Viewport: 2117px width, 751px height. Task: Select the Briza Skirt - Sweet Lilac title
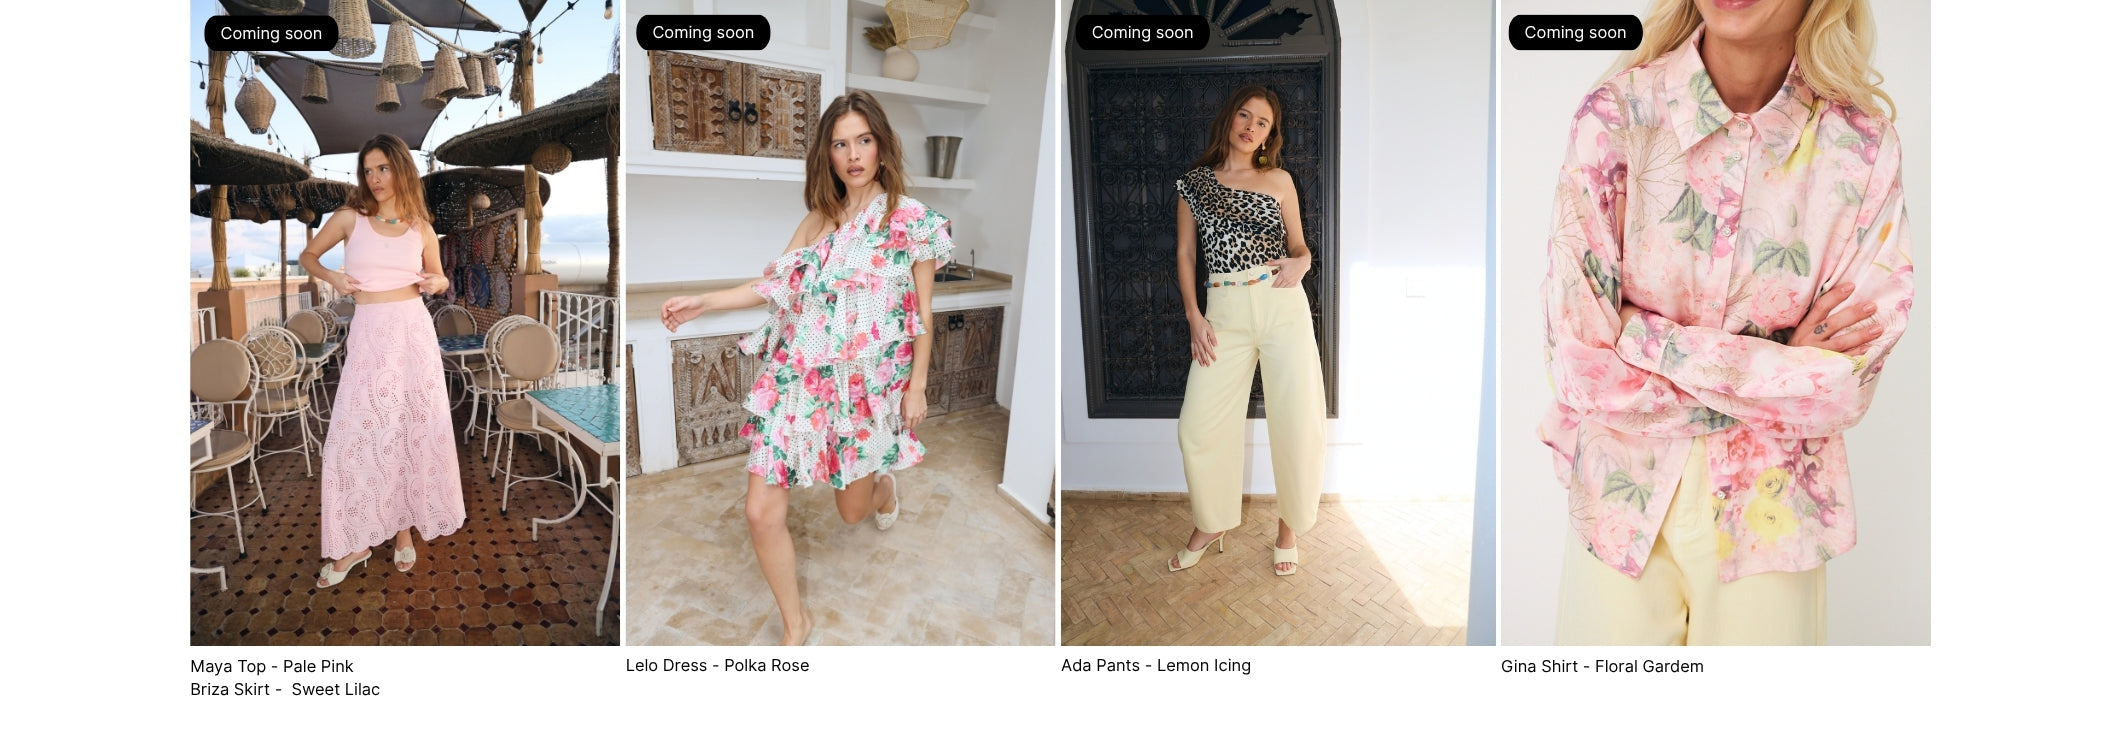pos(285,689)
